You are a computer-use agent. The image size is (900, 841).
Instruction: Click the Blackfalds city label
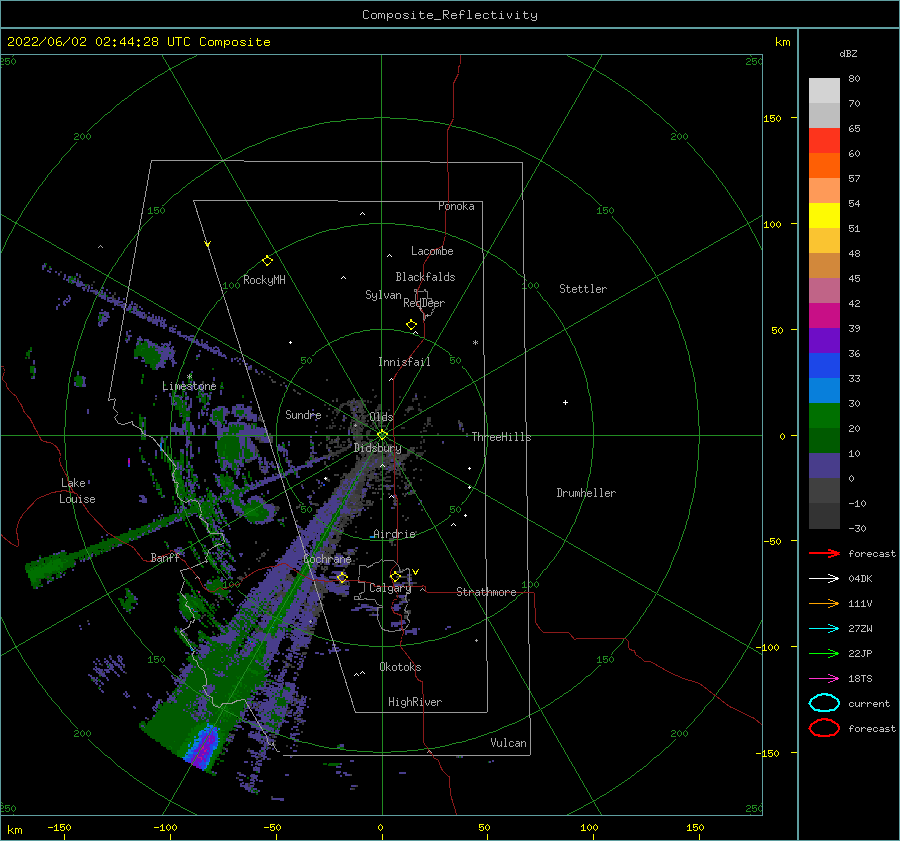[x=425, y=277]
